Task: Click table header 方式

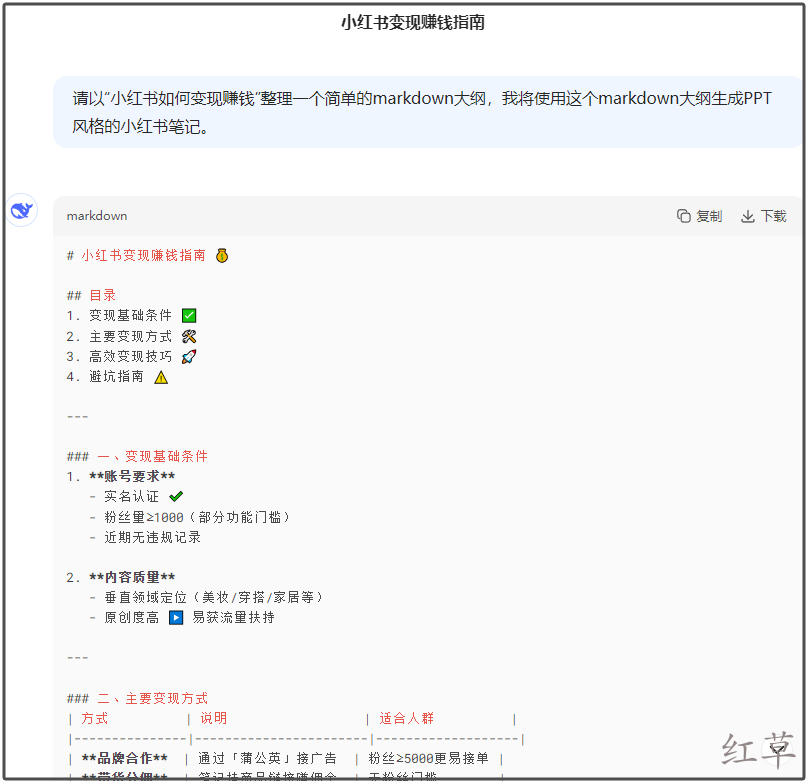Action: click(95, 718)
